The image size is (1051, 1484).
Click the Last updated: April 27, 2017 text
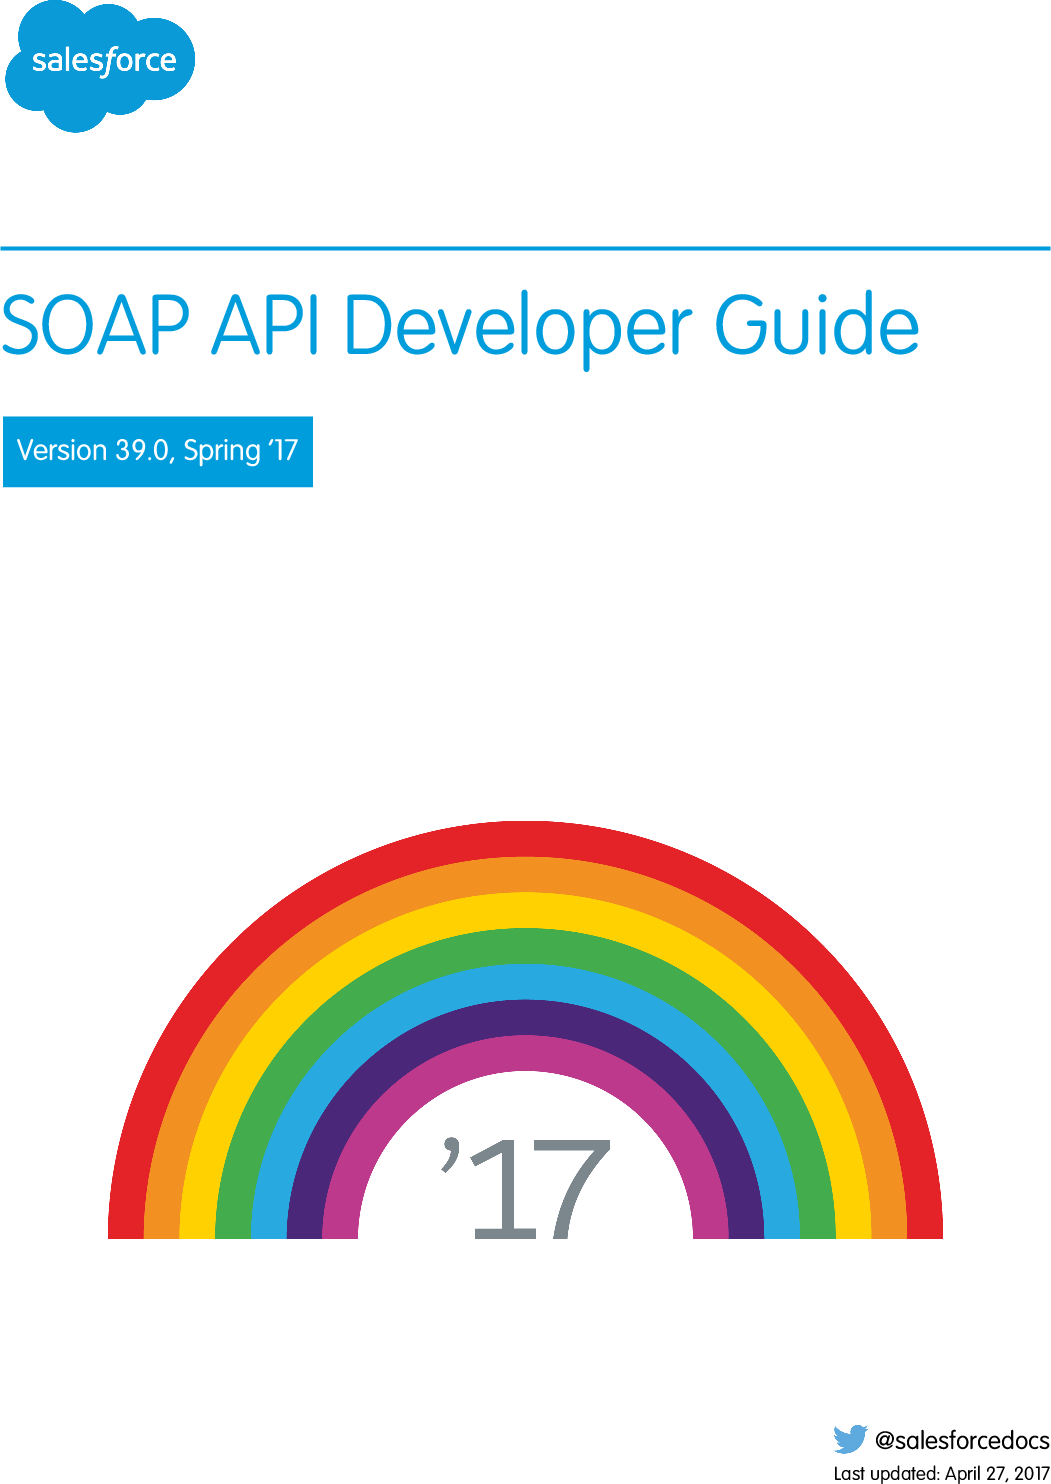[941, 1473]
